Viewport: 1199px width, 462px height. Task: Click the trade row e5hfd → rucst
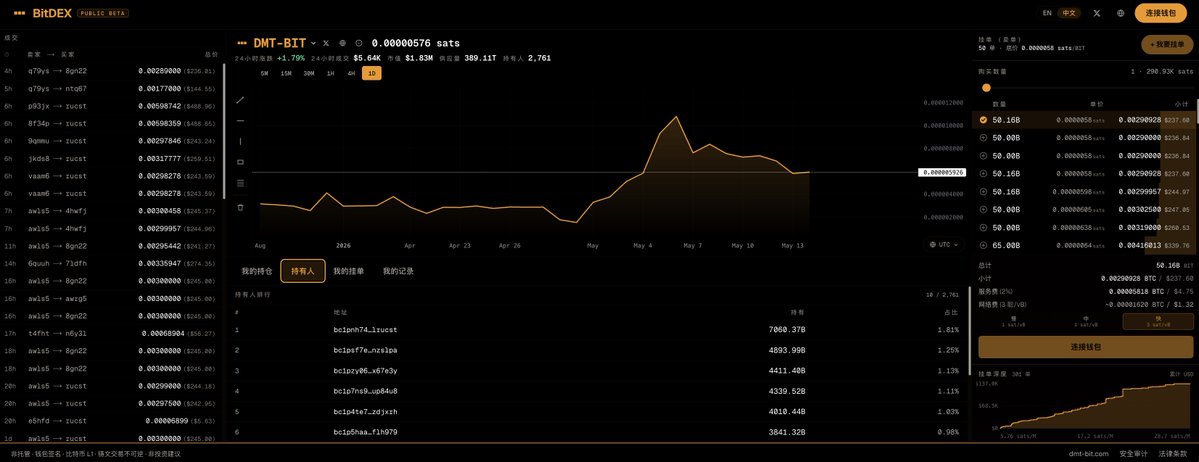[111, 421]
